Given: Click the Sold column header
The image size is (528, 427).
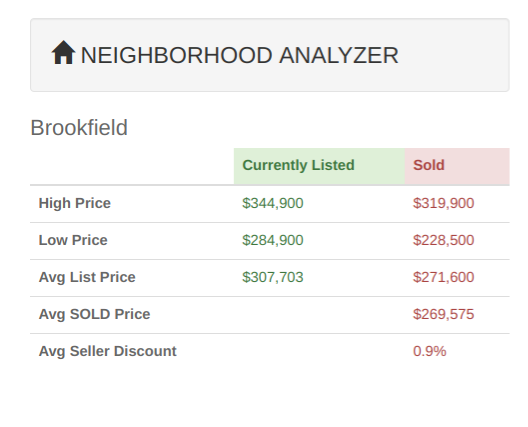Looking at the screenshot, I should tap(457, 166).
